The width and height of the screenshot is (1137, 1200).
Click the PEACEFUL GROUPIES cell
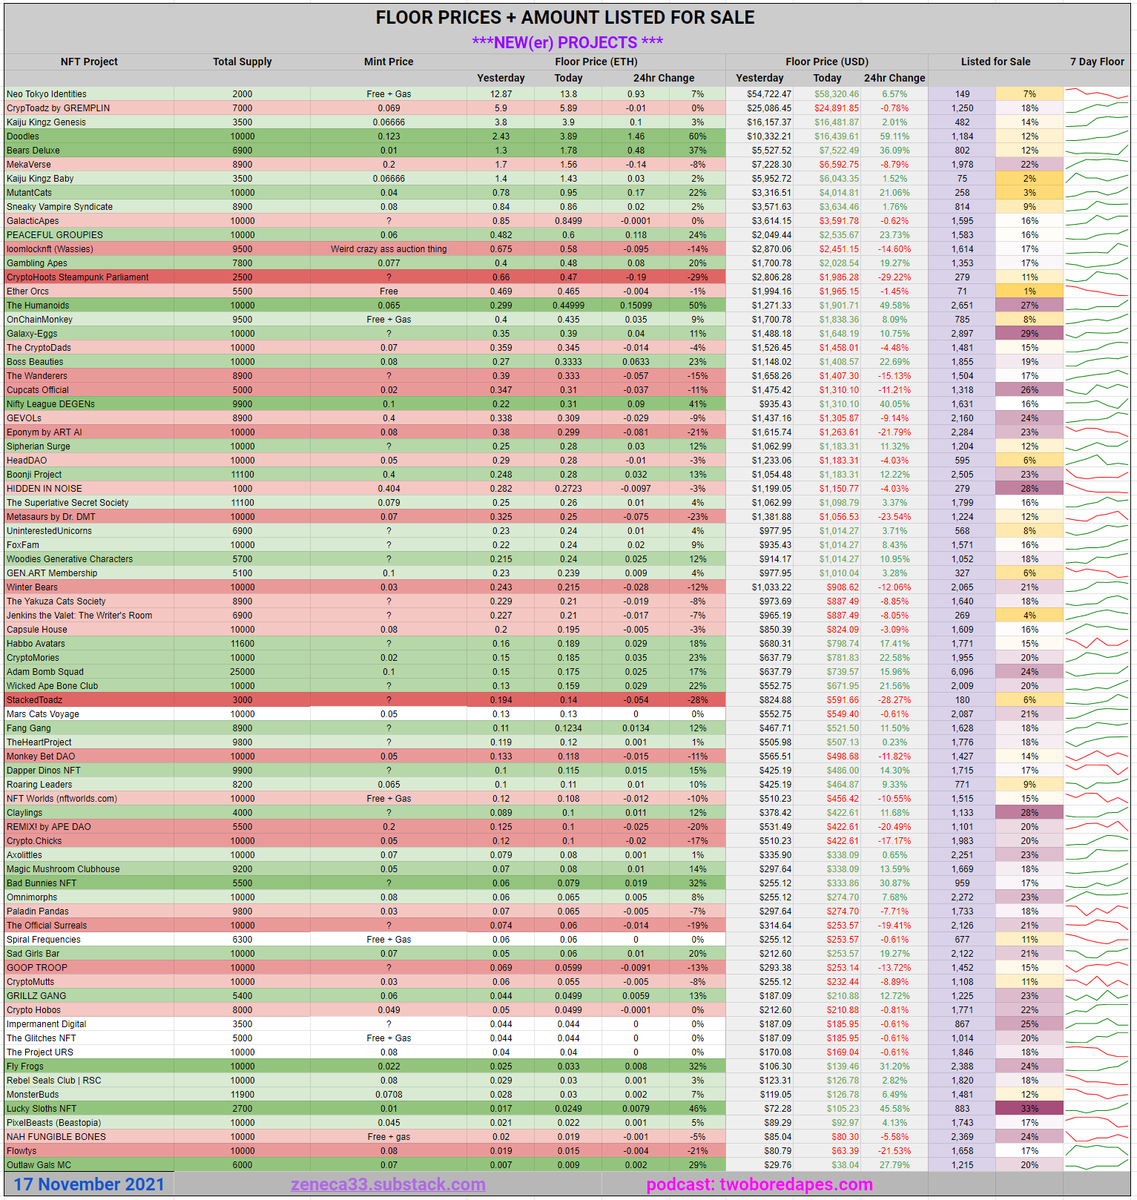[89, 235]
